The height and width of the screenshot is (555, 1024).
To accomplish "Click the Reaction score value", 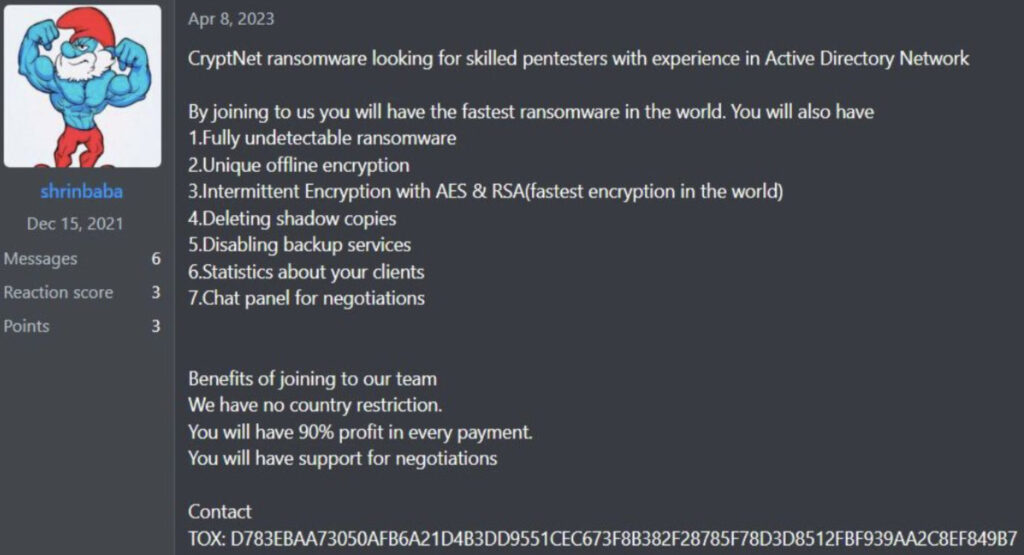I will pyautogui.click(x=156, y=293).
